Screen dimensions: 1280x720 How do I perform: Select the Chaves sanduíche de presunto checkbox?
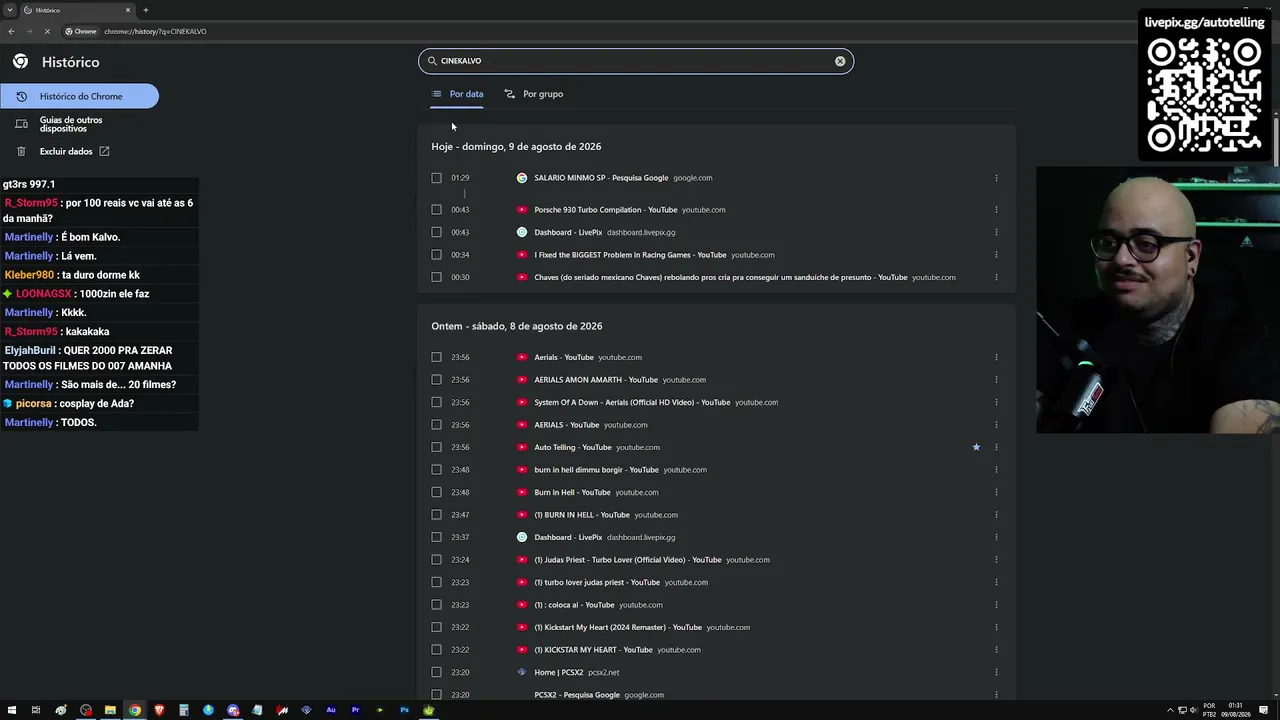coord(436,277)
